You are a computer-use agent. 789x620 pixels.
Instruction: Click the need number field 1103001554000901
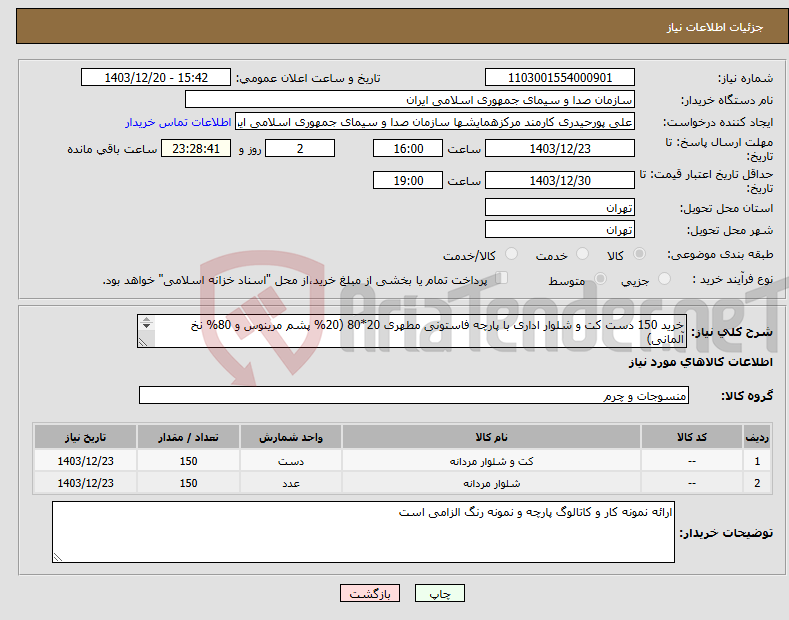coord(560,78)
